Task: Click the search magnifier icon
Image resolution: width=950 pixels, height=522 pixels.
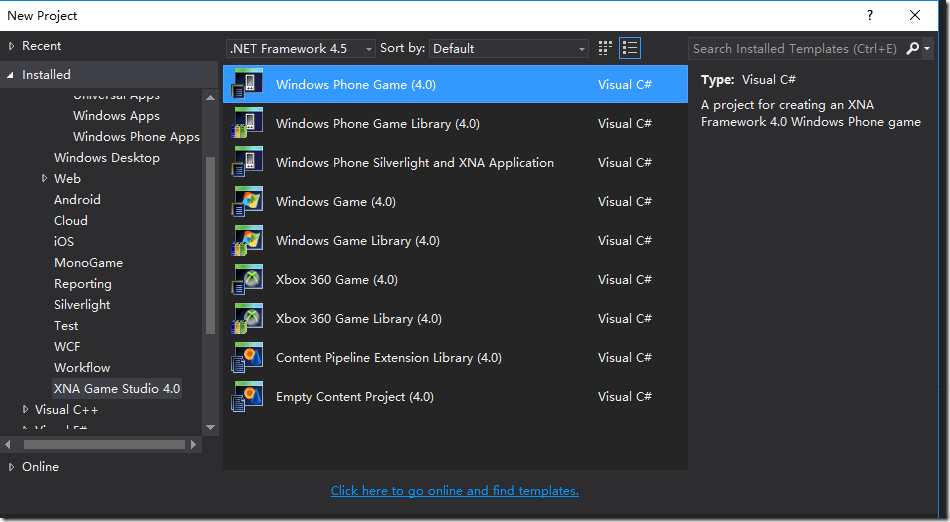Action: point(913,48)
